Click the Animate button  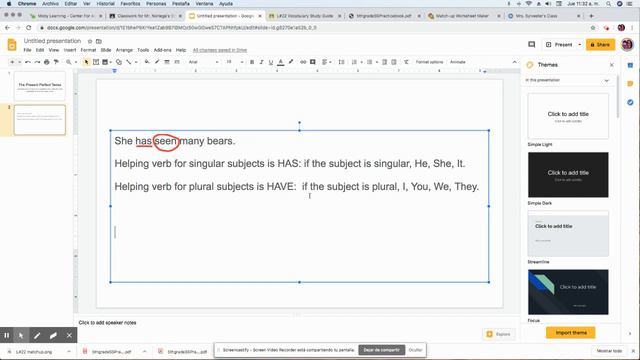coord(458,62)
